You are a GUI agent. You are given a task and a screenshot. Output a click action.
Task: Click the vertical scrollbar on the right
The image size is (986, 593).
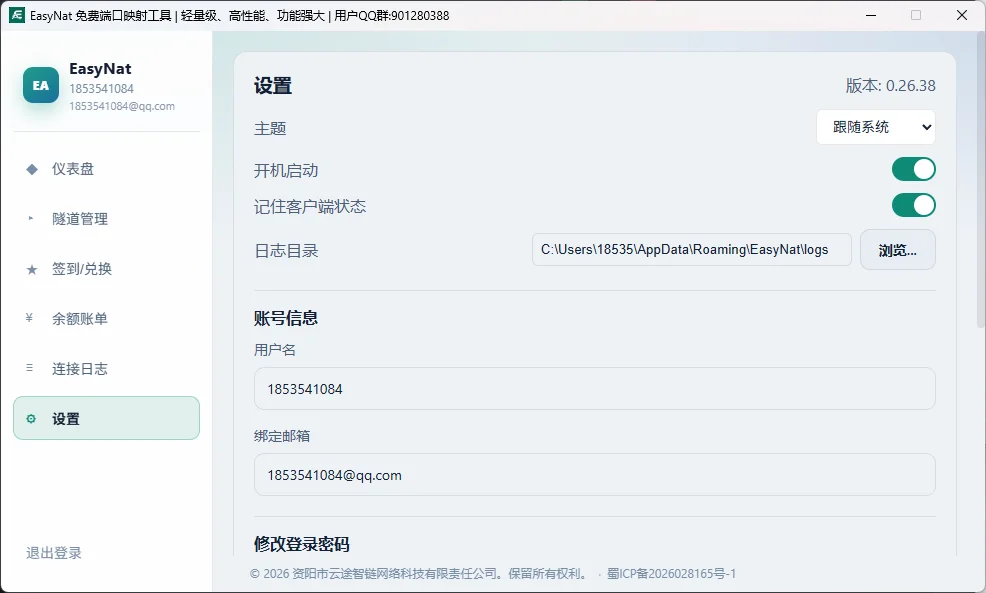pos(980,182)
